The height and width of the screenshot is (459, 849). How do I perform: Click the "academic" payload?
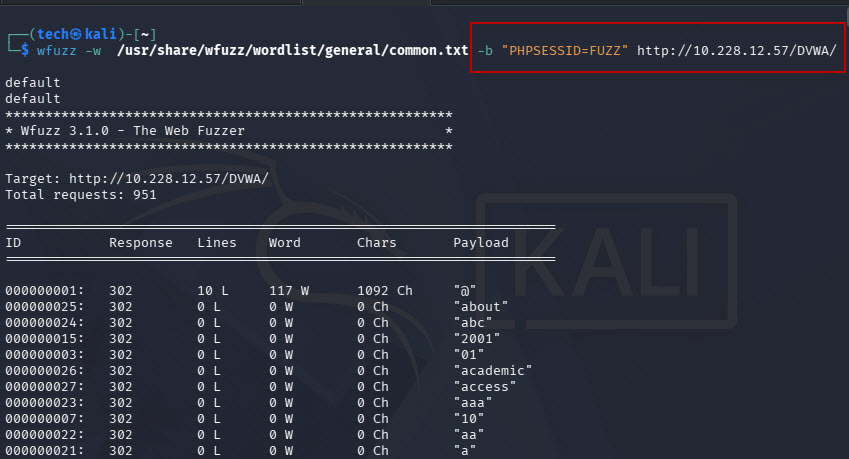[493, 371]
